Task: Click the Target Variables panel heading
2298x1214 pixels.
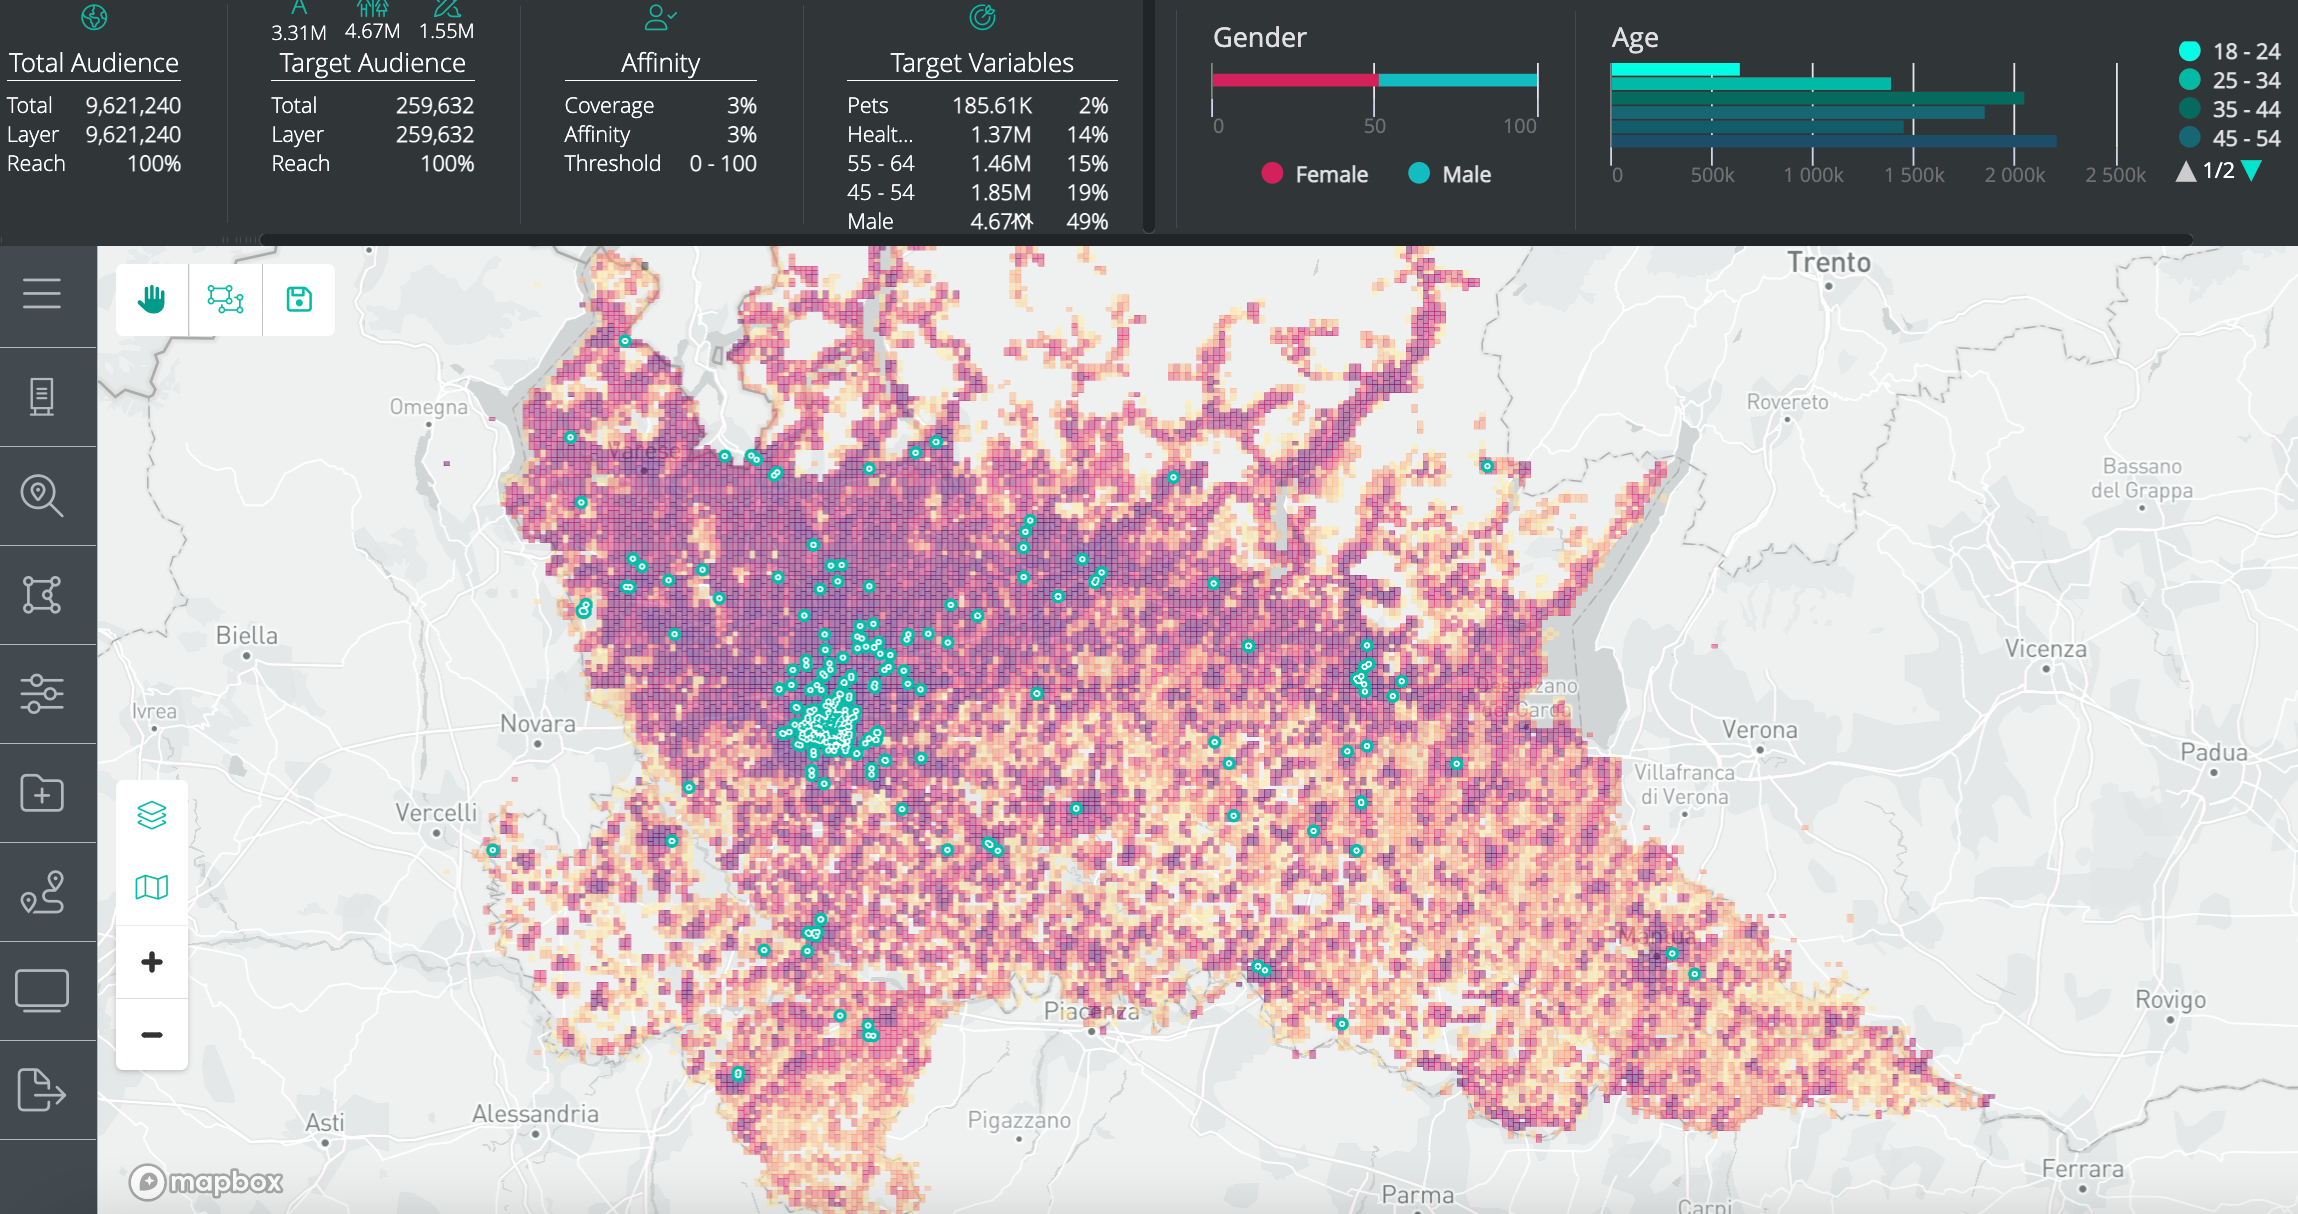Action: [981, 63]
